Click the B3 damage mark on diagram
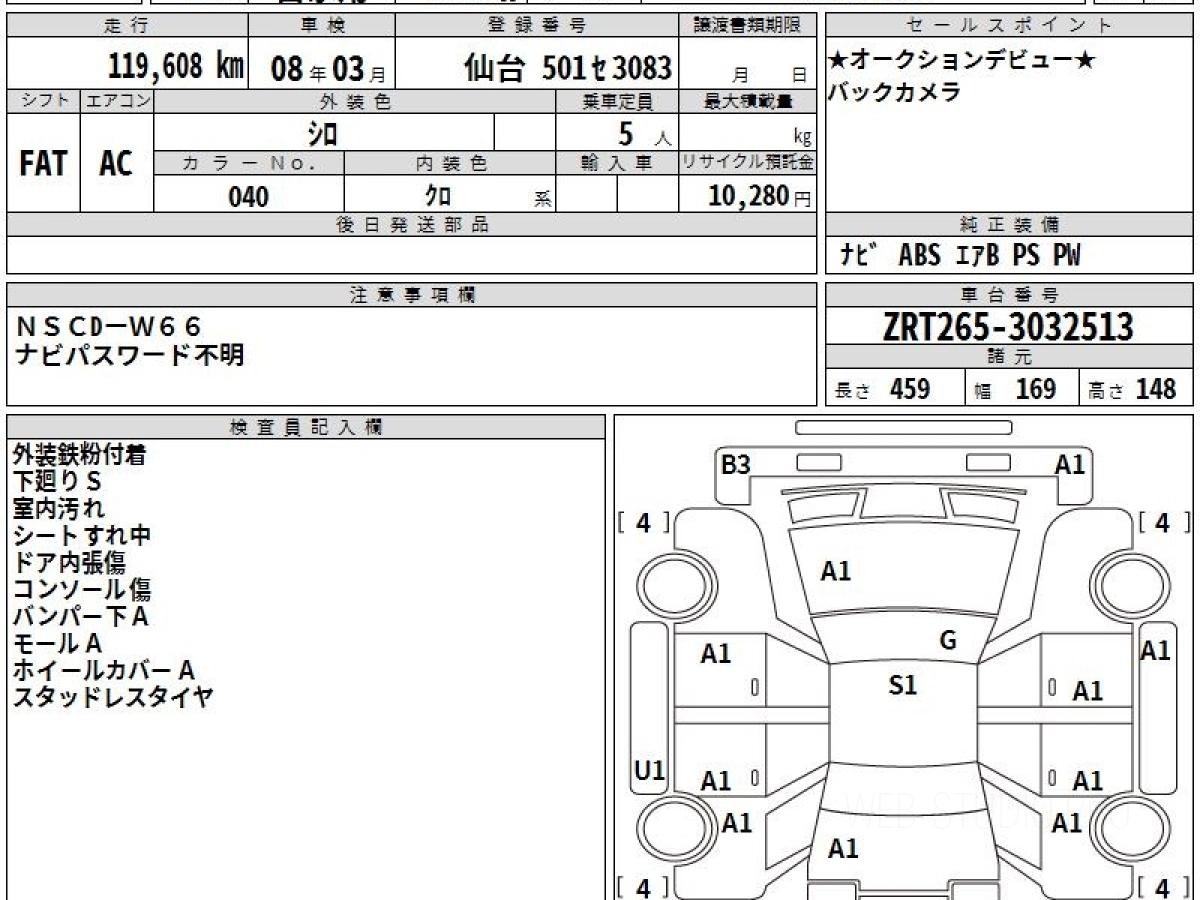 (736, 465)
